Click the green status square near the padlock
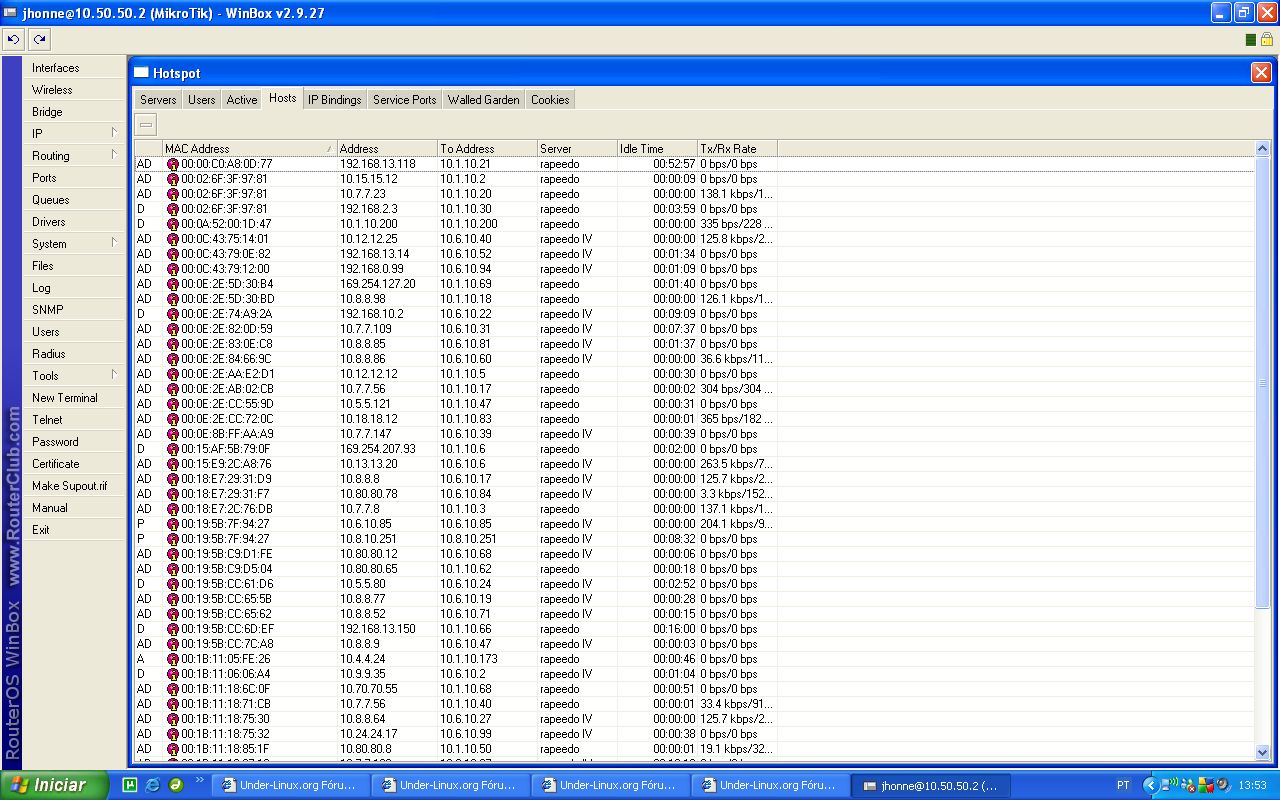The image size is (1280, 800). pyautogui.click(x=1251, y=40)
